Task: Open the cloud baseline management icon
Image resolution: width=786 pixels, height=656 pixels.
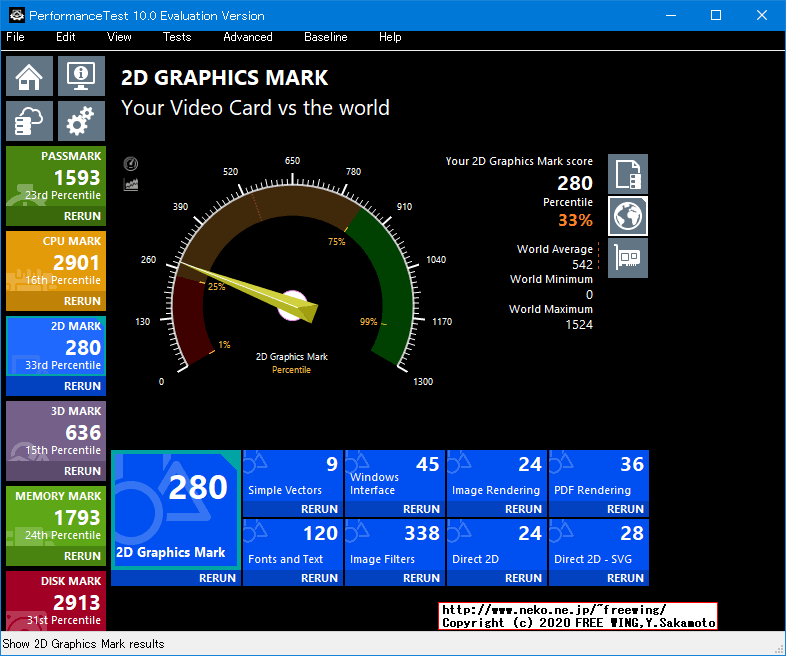Action: click(29, 121)
